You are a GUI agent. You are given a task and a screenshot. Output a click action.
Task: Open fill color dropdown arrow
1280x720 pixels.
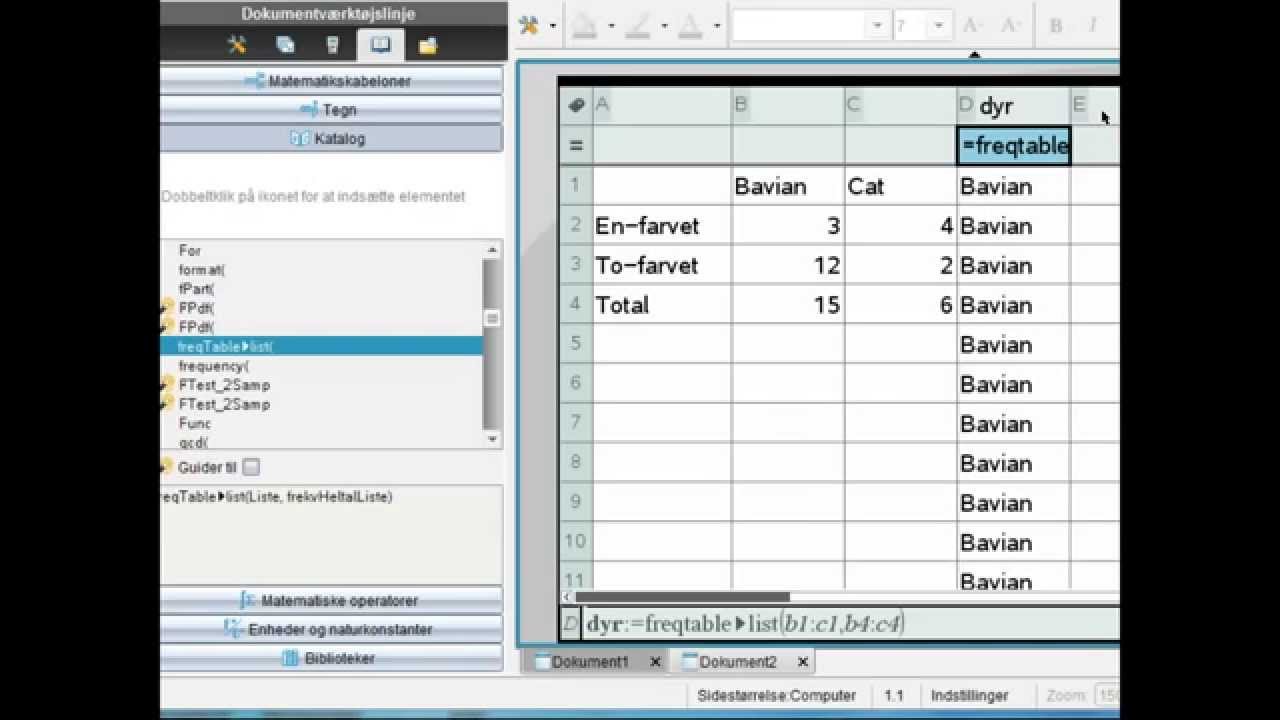pyautogui.click(x=611, y=26)
